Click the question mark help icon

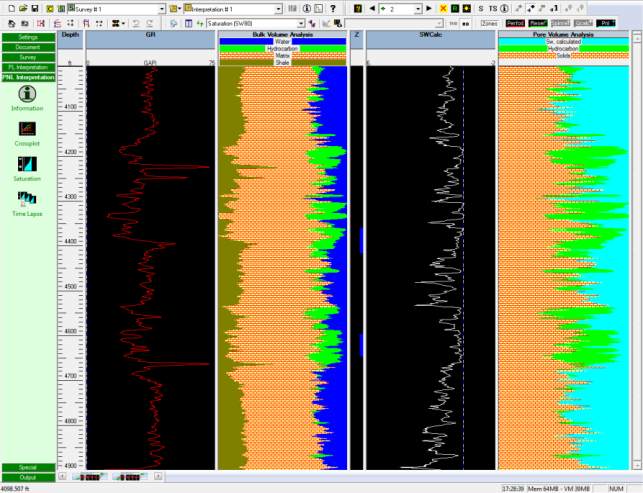click(333, 9)
